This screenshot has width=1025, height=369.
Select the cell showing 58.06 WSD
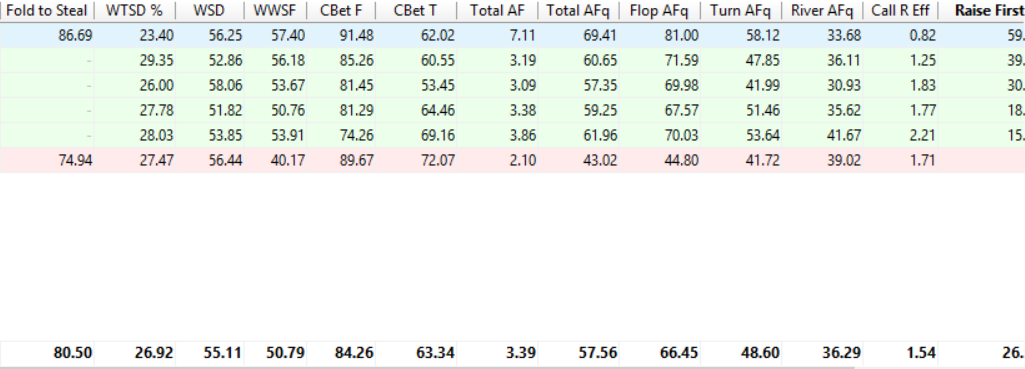coord(210,85)
